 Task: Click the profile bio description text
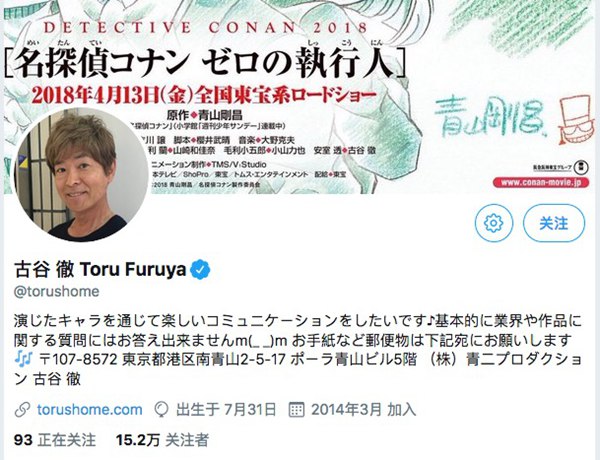[298, 349]
